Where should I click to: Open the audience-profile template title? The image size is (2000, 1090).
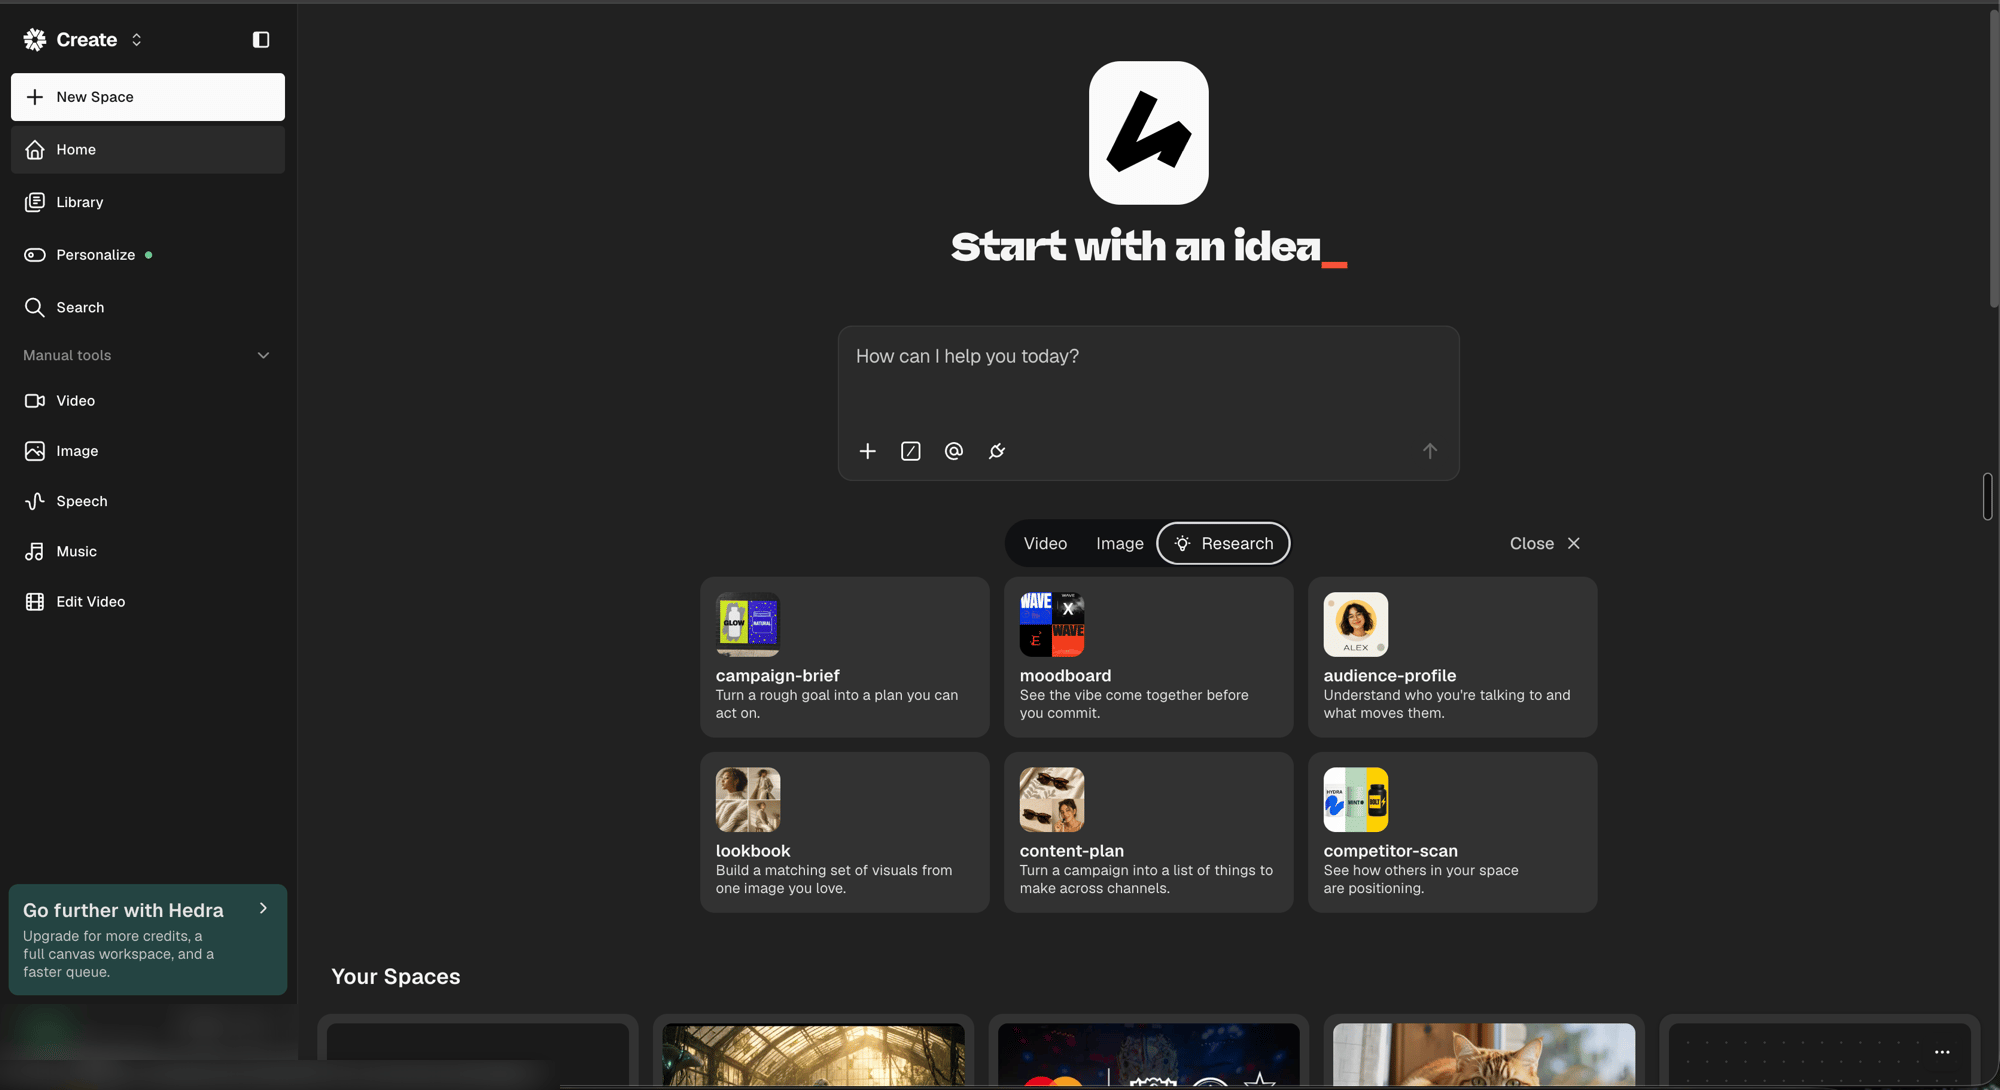(1389, 676)
